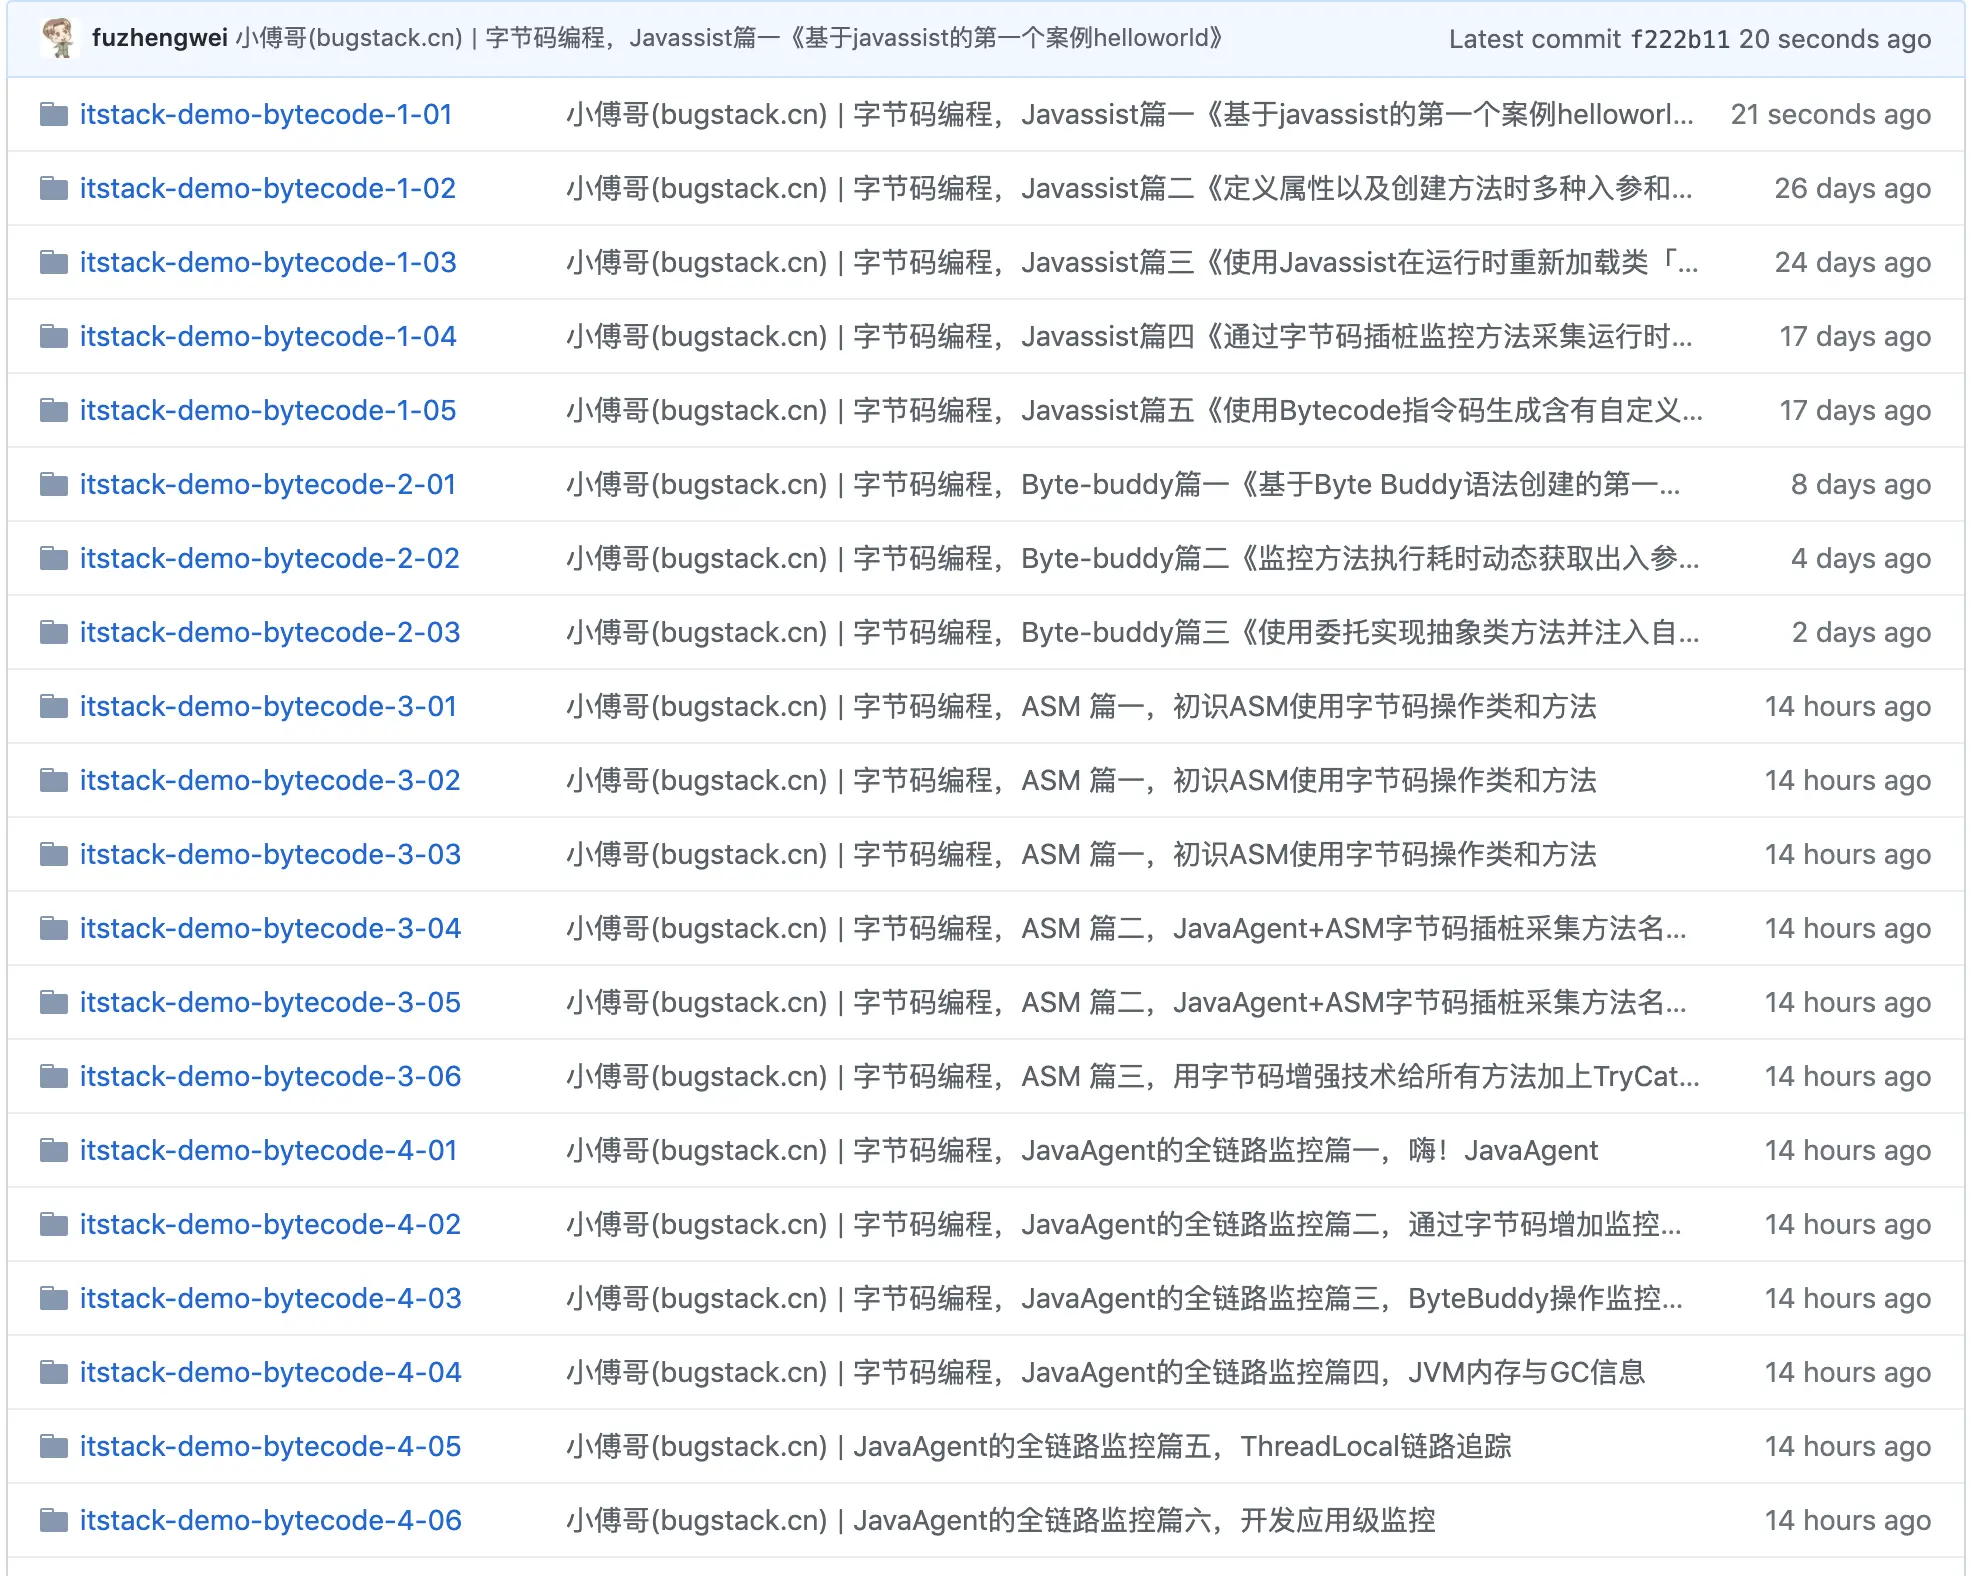Open itstack-demo-bytecode-2-02 folder link

(269, 559)
